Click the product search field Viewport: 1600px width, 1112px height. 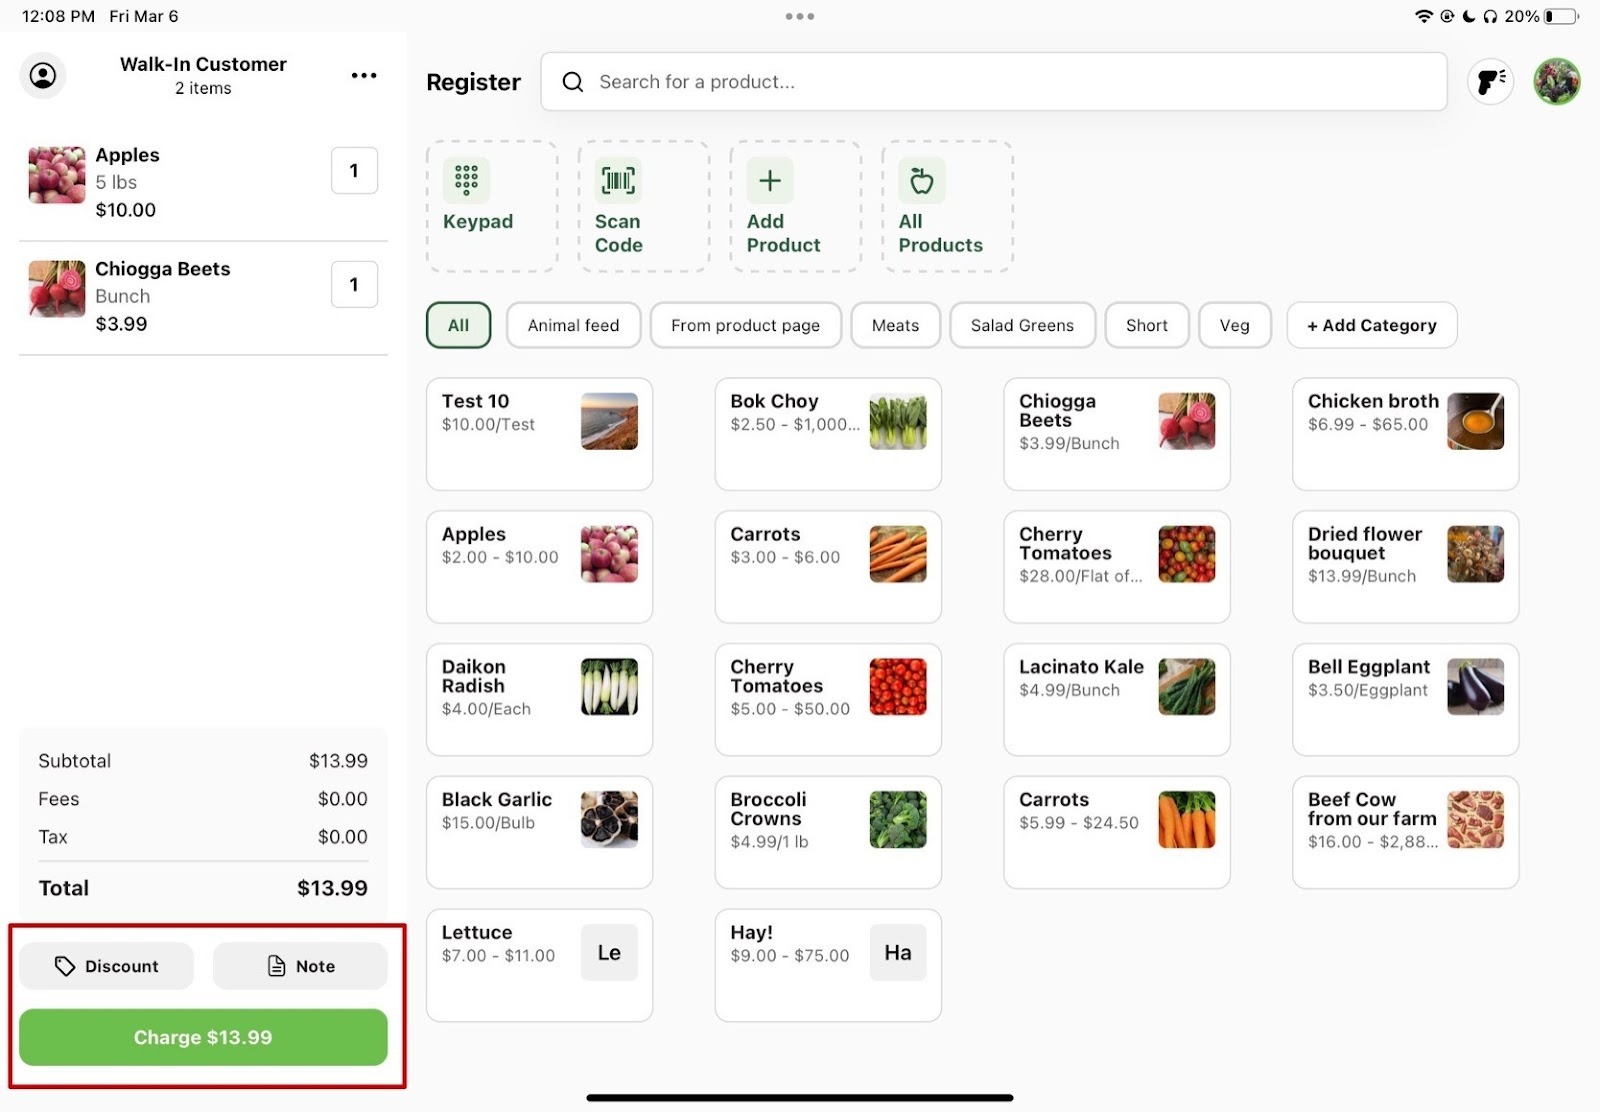coord(993,82)
